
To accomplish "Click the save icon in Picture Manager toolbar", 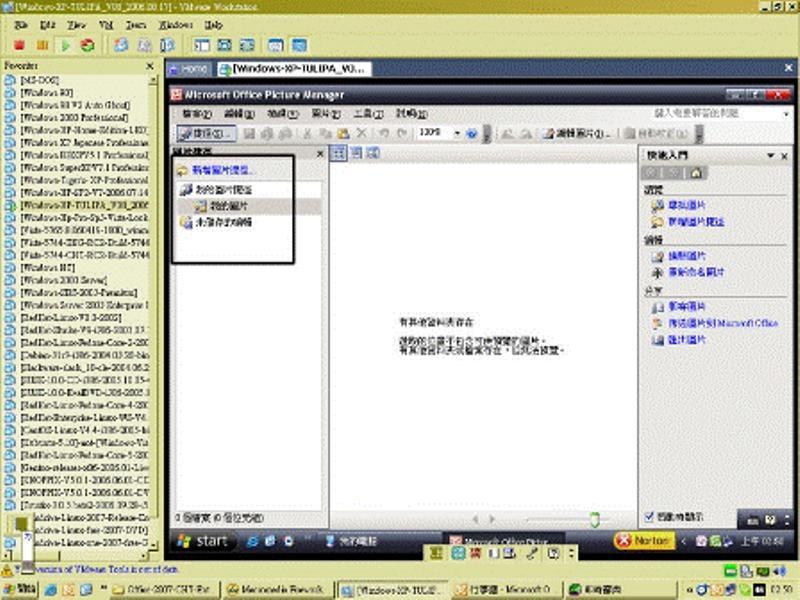I will click(249, 134).
